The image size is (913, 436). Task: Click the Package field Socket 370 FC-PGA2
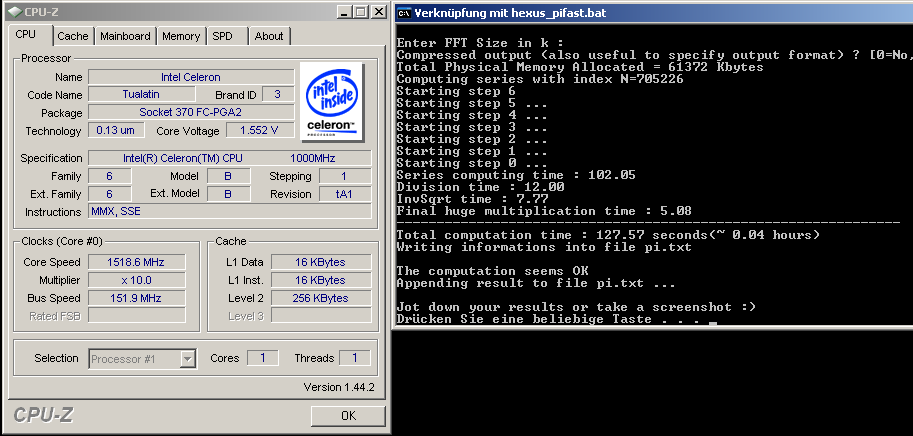point(191,112)
